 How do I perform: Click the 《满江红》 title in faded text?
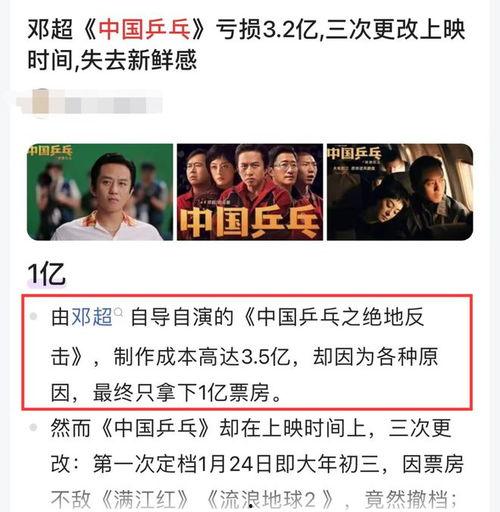pos(144,500)
